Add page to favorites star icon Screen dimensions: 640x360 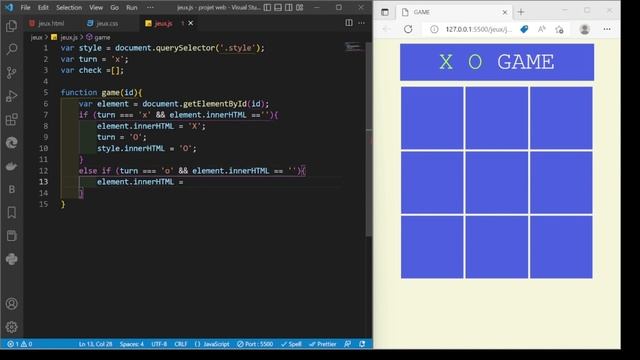click(559, 29)
